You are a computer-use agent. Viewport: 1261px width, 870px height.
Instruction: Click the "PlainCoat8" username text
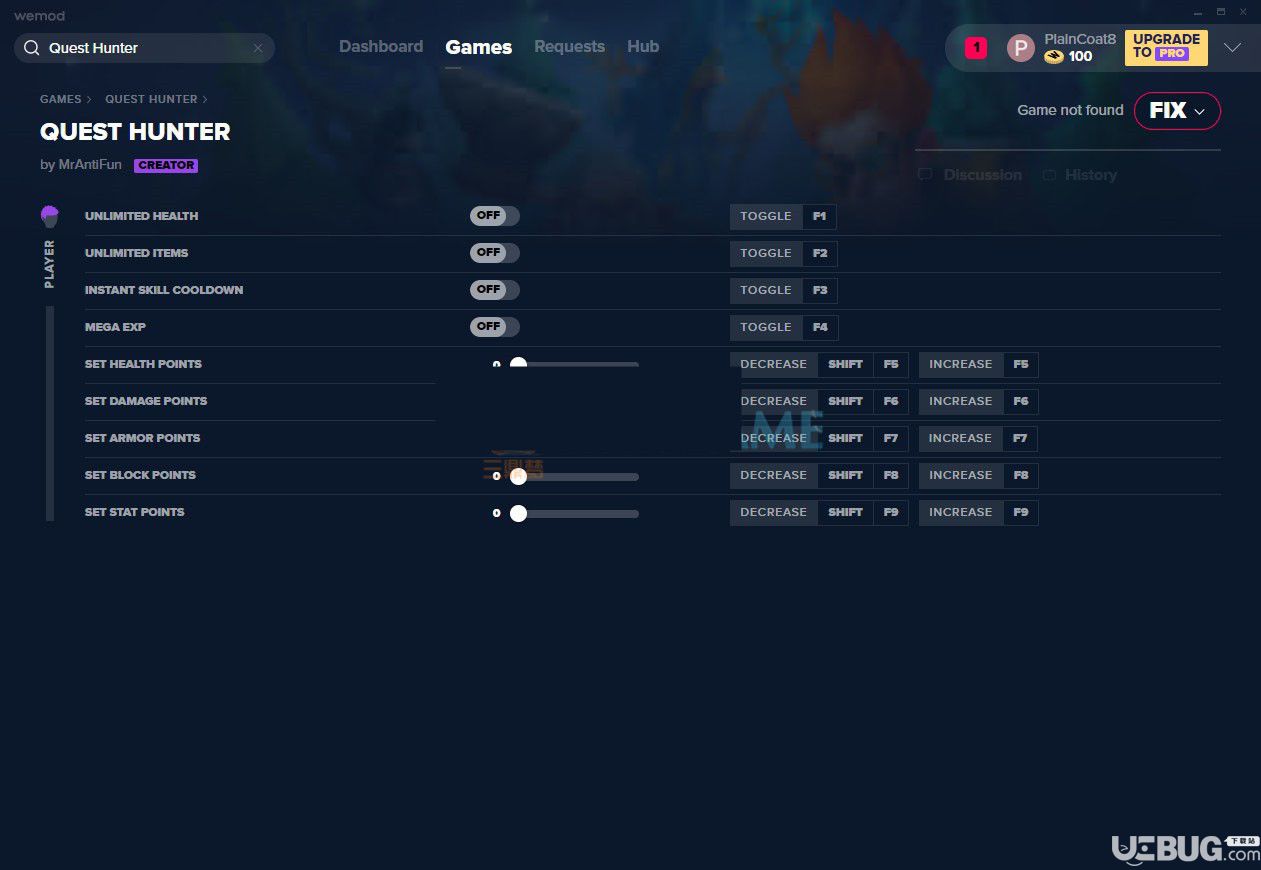1080,39
